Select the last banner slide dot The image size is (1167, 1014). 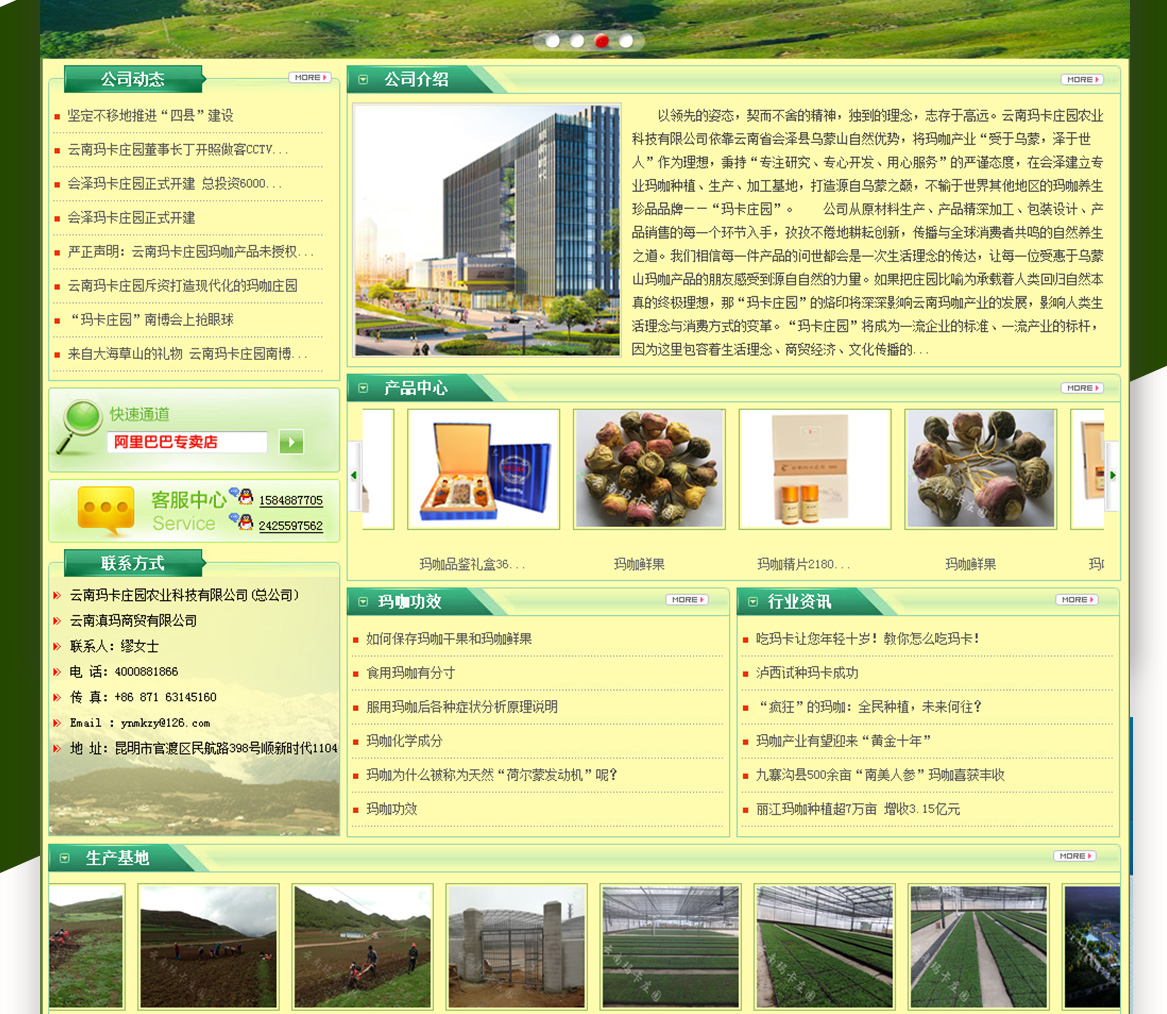[626, 41]
